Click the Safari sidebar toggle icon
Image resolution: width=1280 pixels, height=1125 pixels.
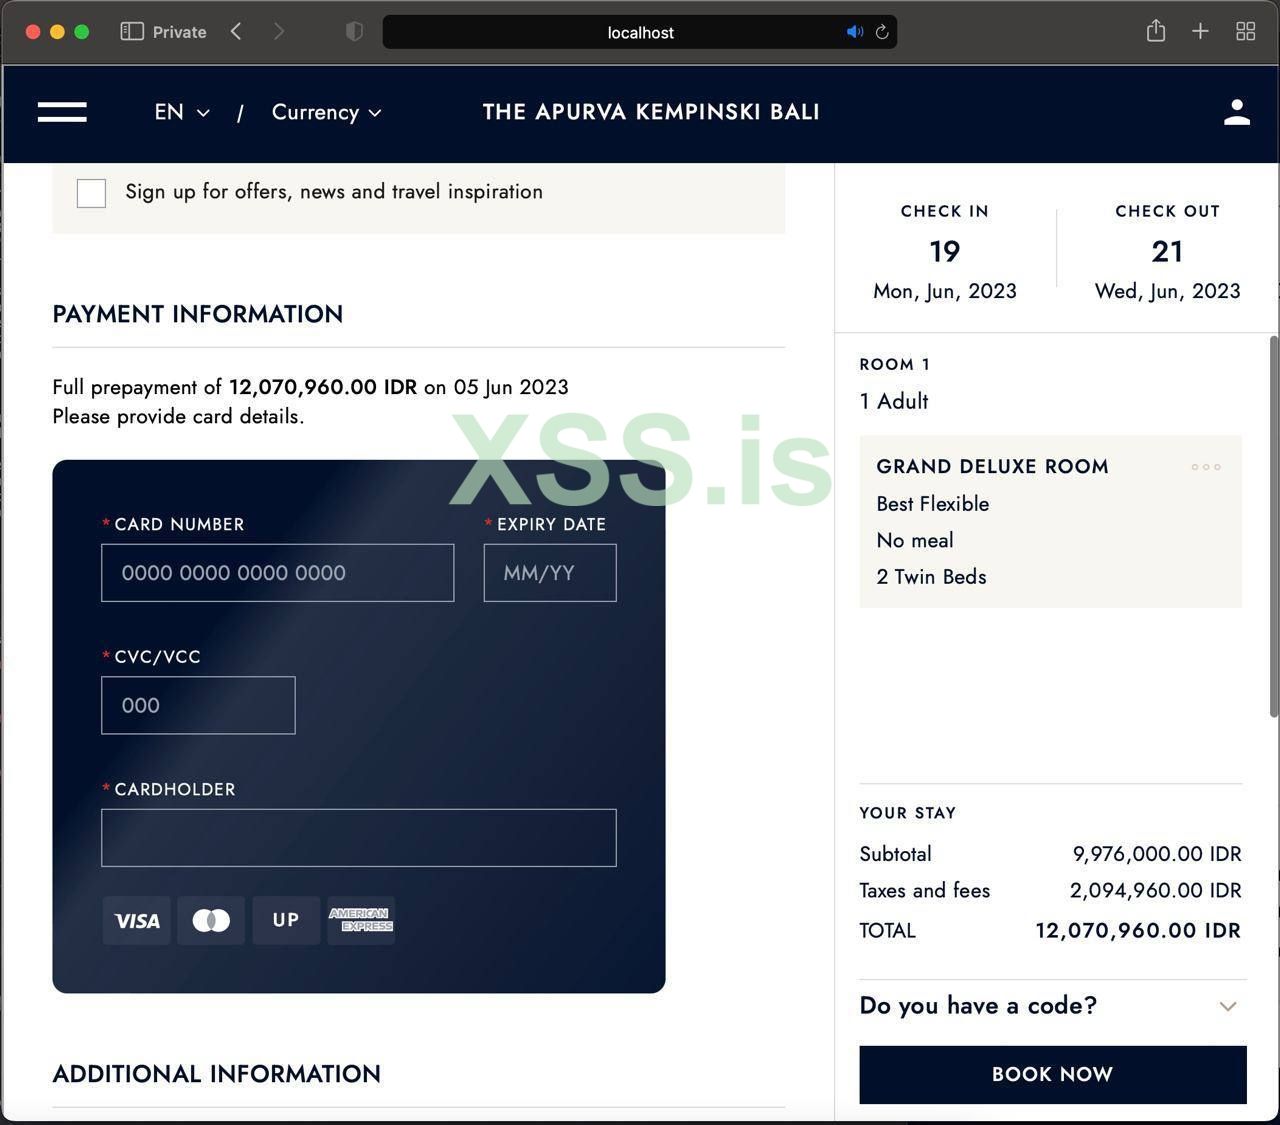point(132,32)
